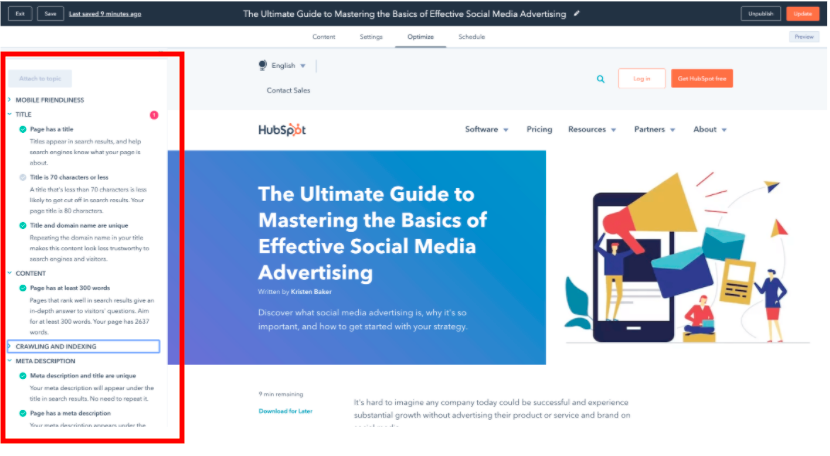830x456 pixels.
Task: Click 'Page has a title' green check icon
Action: pyautogui.click(x=23, y=129)
